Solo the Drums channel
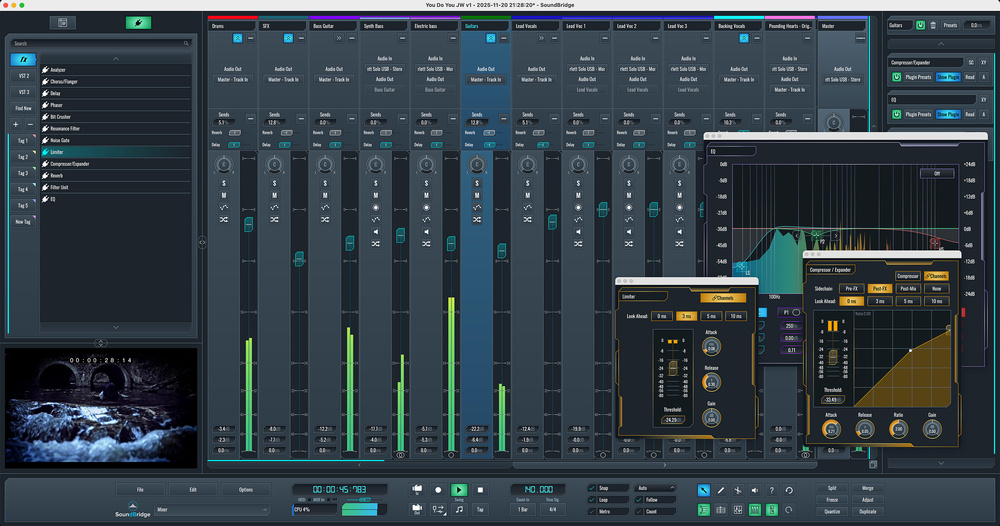 [224, 183]
